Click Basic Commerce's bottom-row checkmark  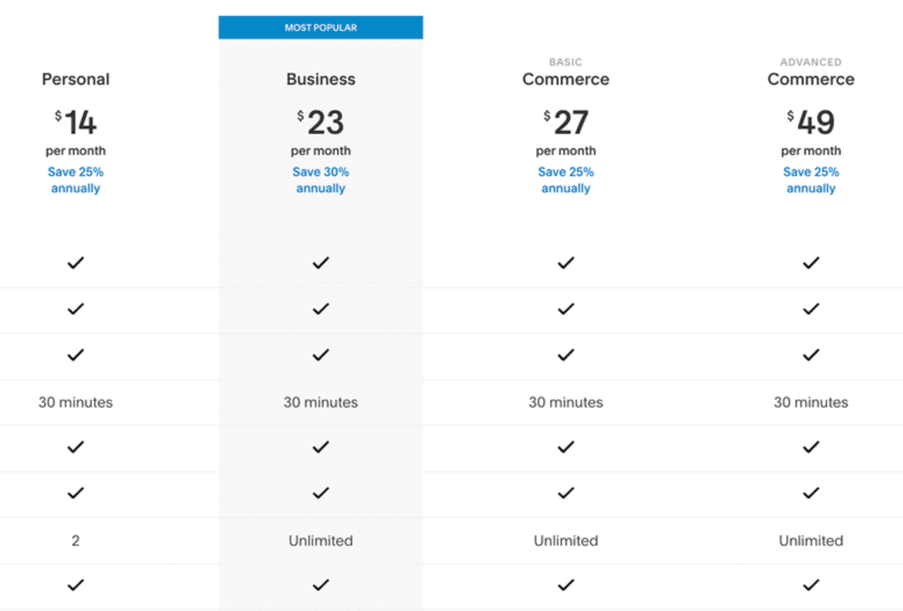tap(566, 585)
